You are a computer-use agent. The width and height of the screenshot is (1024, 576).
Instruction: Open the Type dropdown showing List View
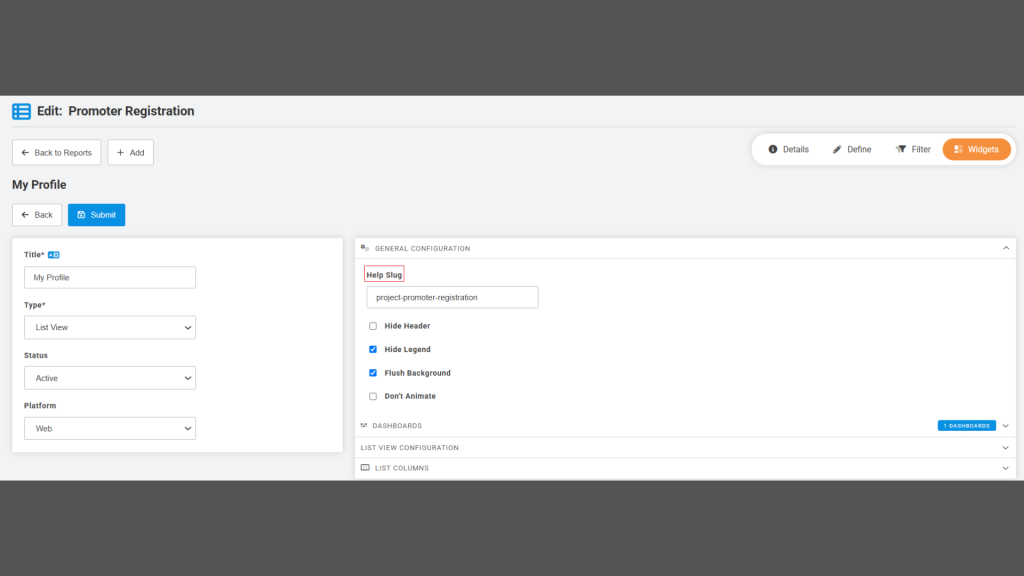(x=110, y=328)
